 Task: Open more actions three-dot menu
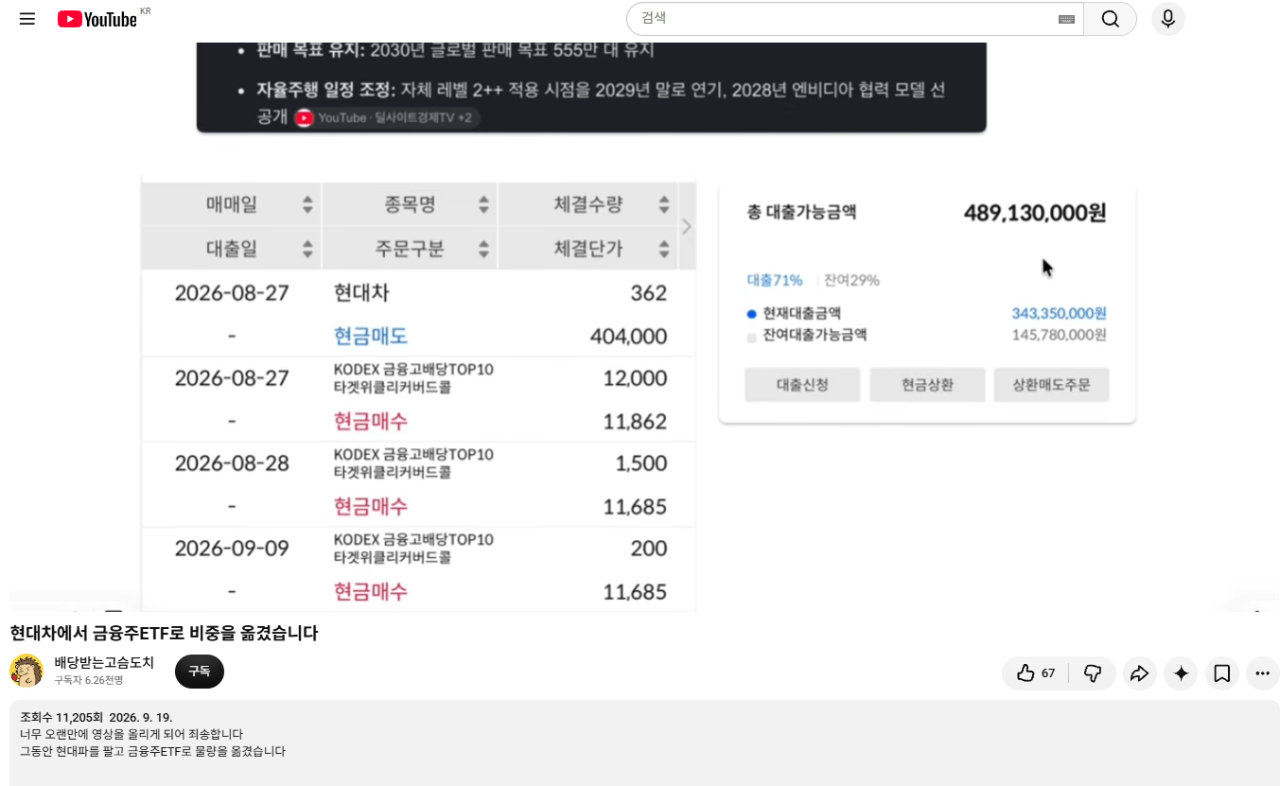tap(1262, 673)
